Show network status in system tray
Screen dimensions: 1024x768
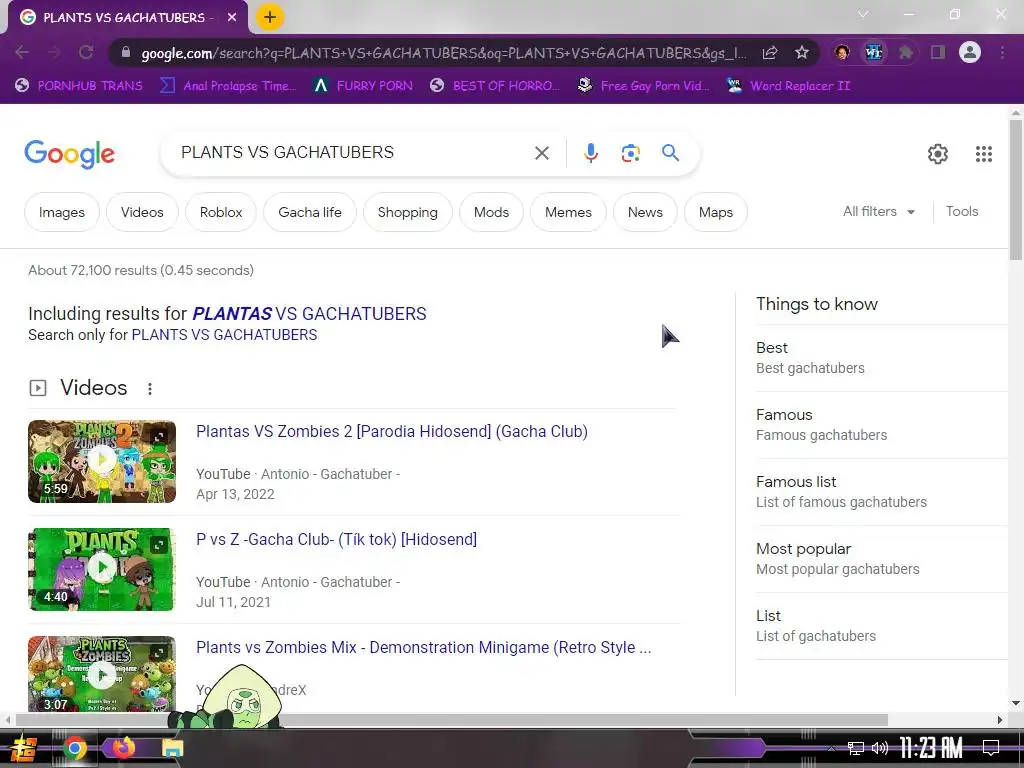856,748
